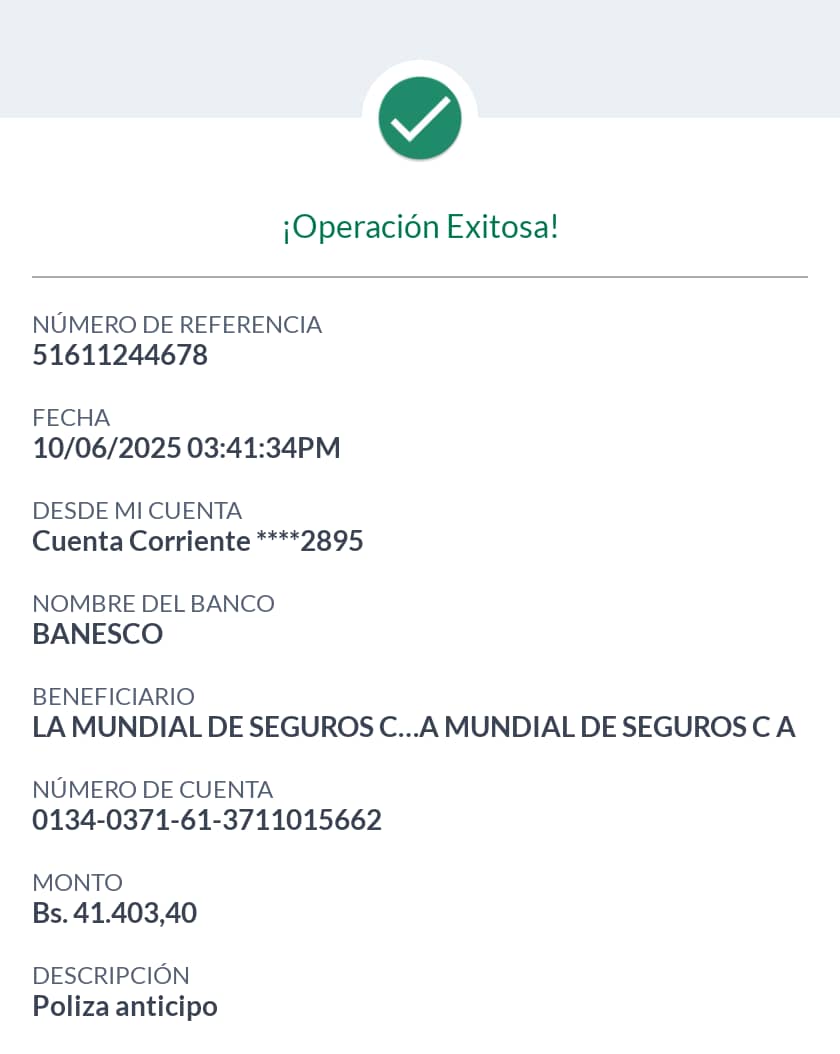Select reference number 51611244678
This screenshot has height=1054, width=840.
120,355
